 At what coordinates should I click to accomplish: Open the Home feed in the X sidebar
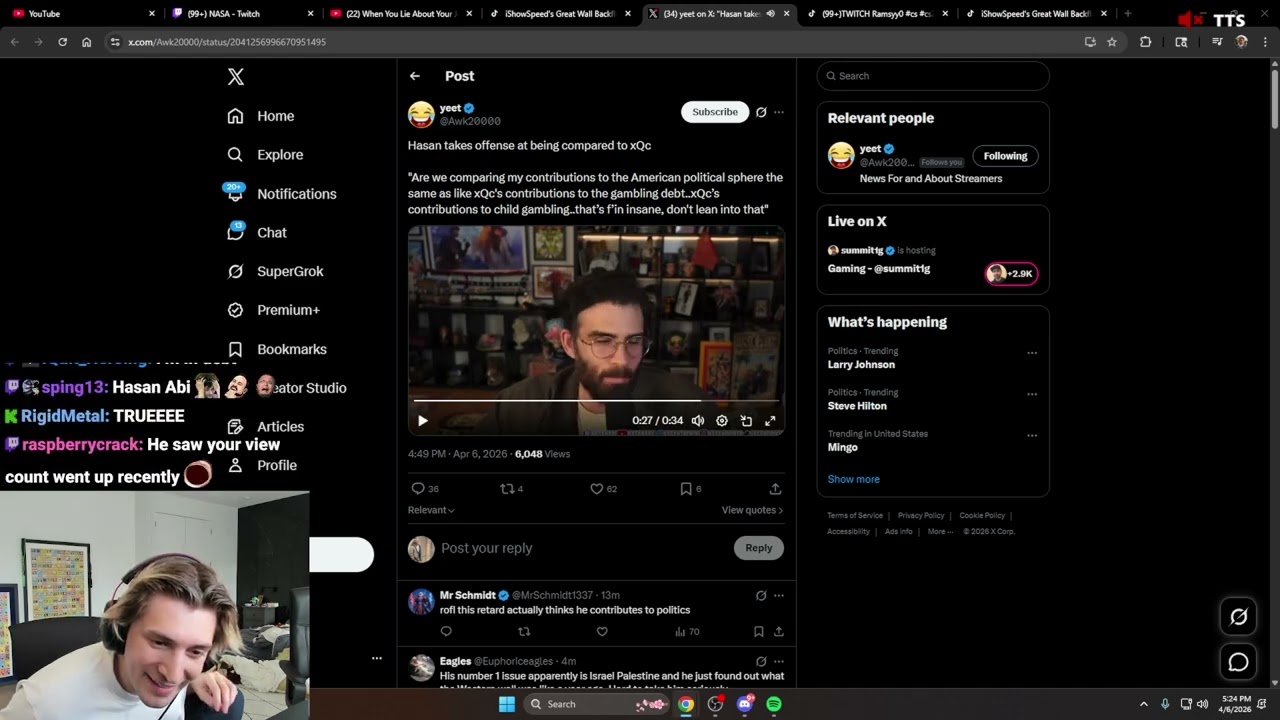261,116
